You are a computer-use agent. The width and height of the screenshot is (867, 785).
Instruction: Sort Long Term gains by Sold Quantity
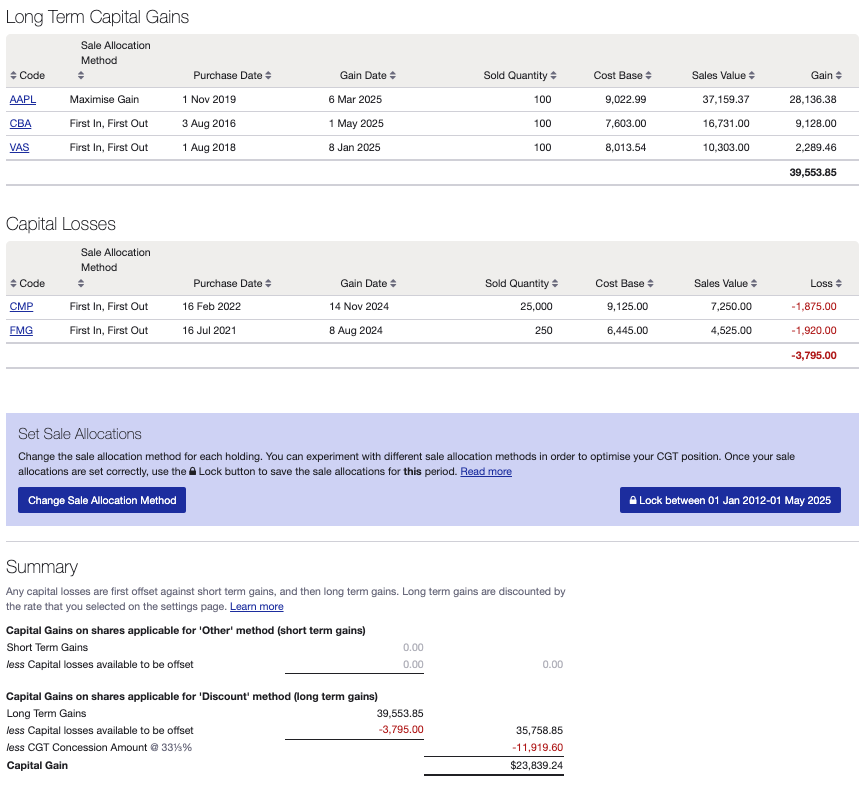[x=520, y=75]
